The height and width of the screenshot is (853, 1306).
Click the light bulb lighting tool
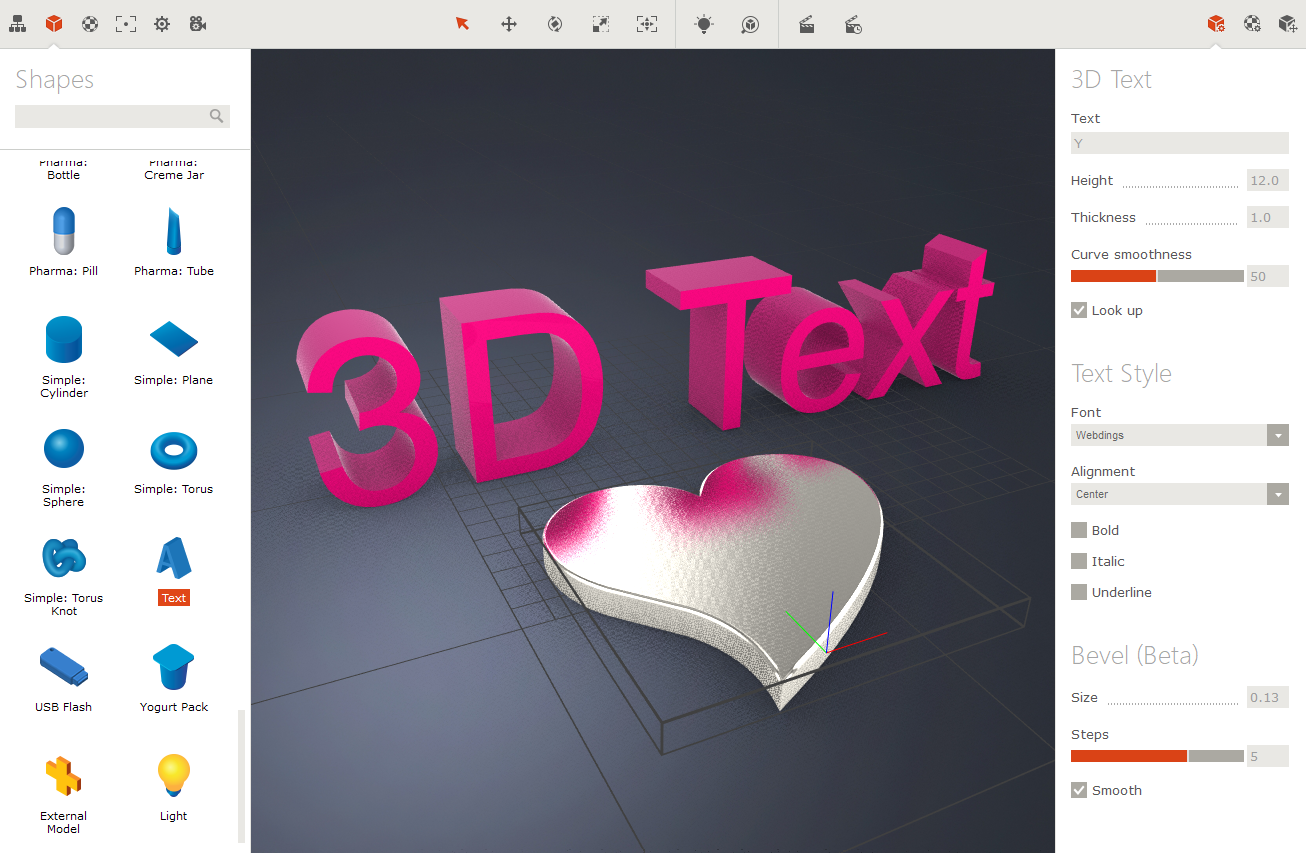(x=704, y=24)
